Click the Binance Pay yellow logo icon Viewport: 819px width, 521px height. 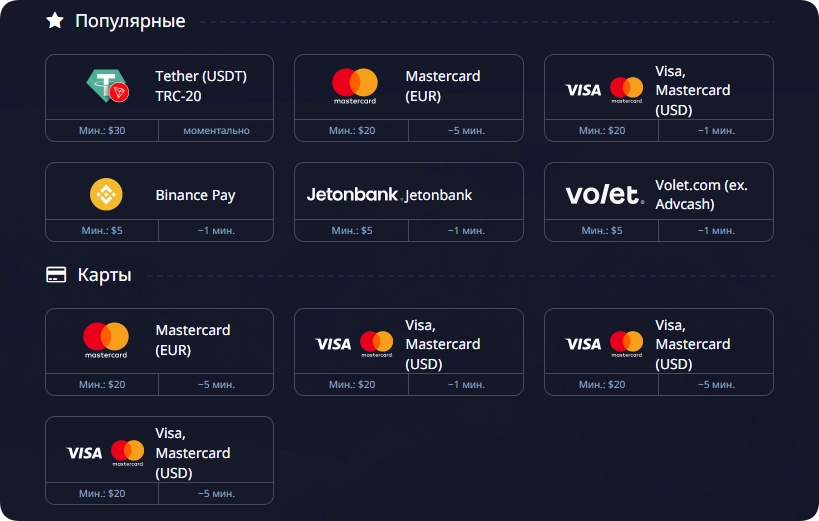(x=106, y=194)
